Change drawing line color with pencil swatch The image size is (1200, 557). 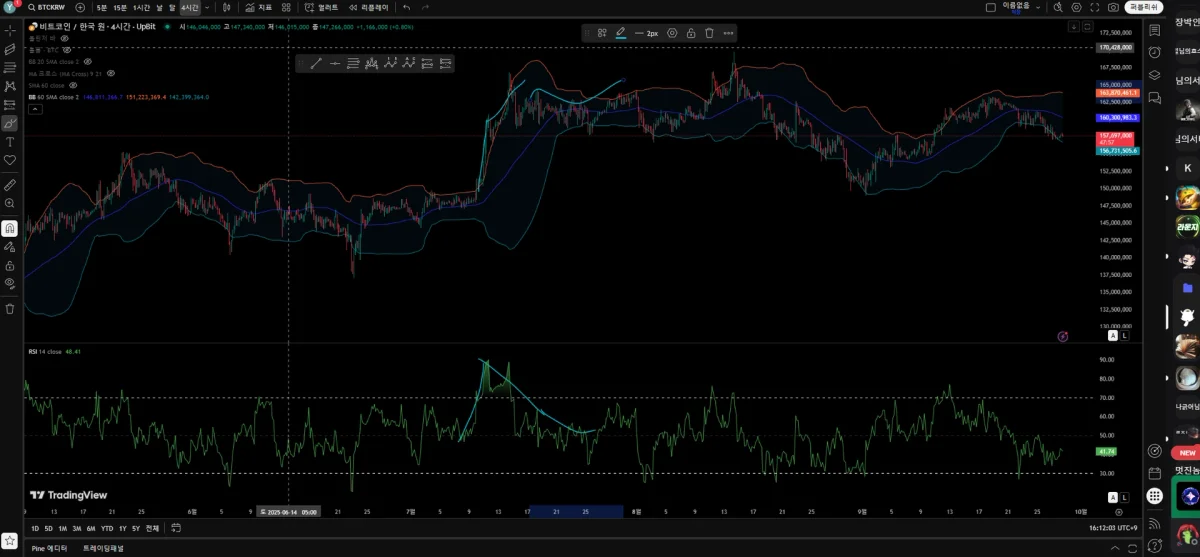coord(621,33)
